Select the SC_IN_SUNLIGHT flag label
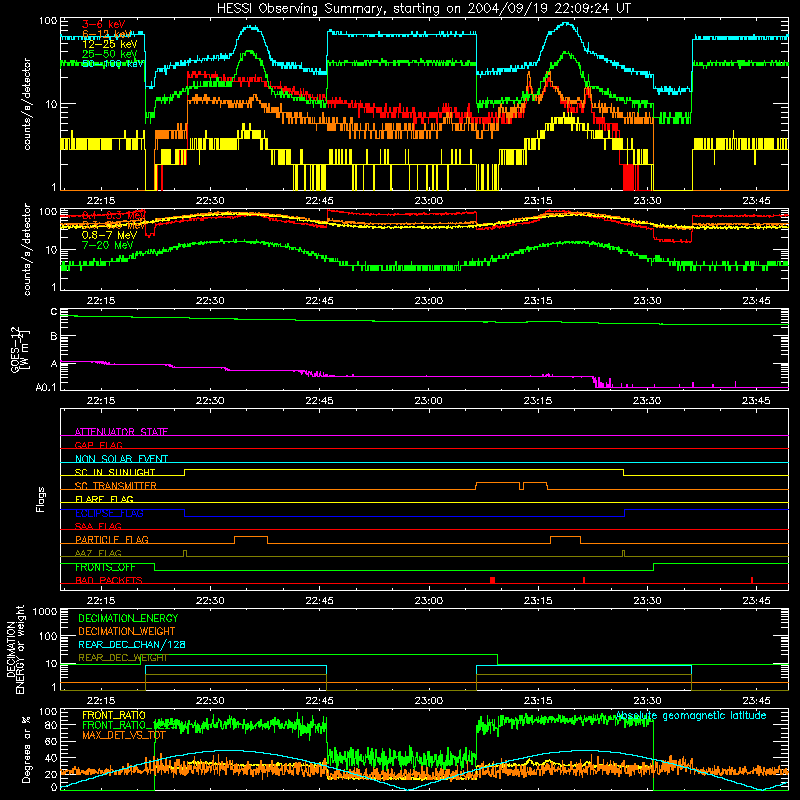Screen dimensions: 800x800 click(x=115, y=472)
